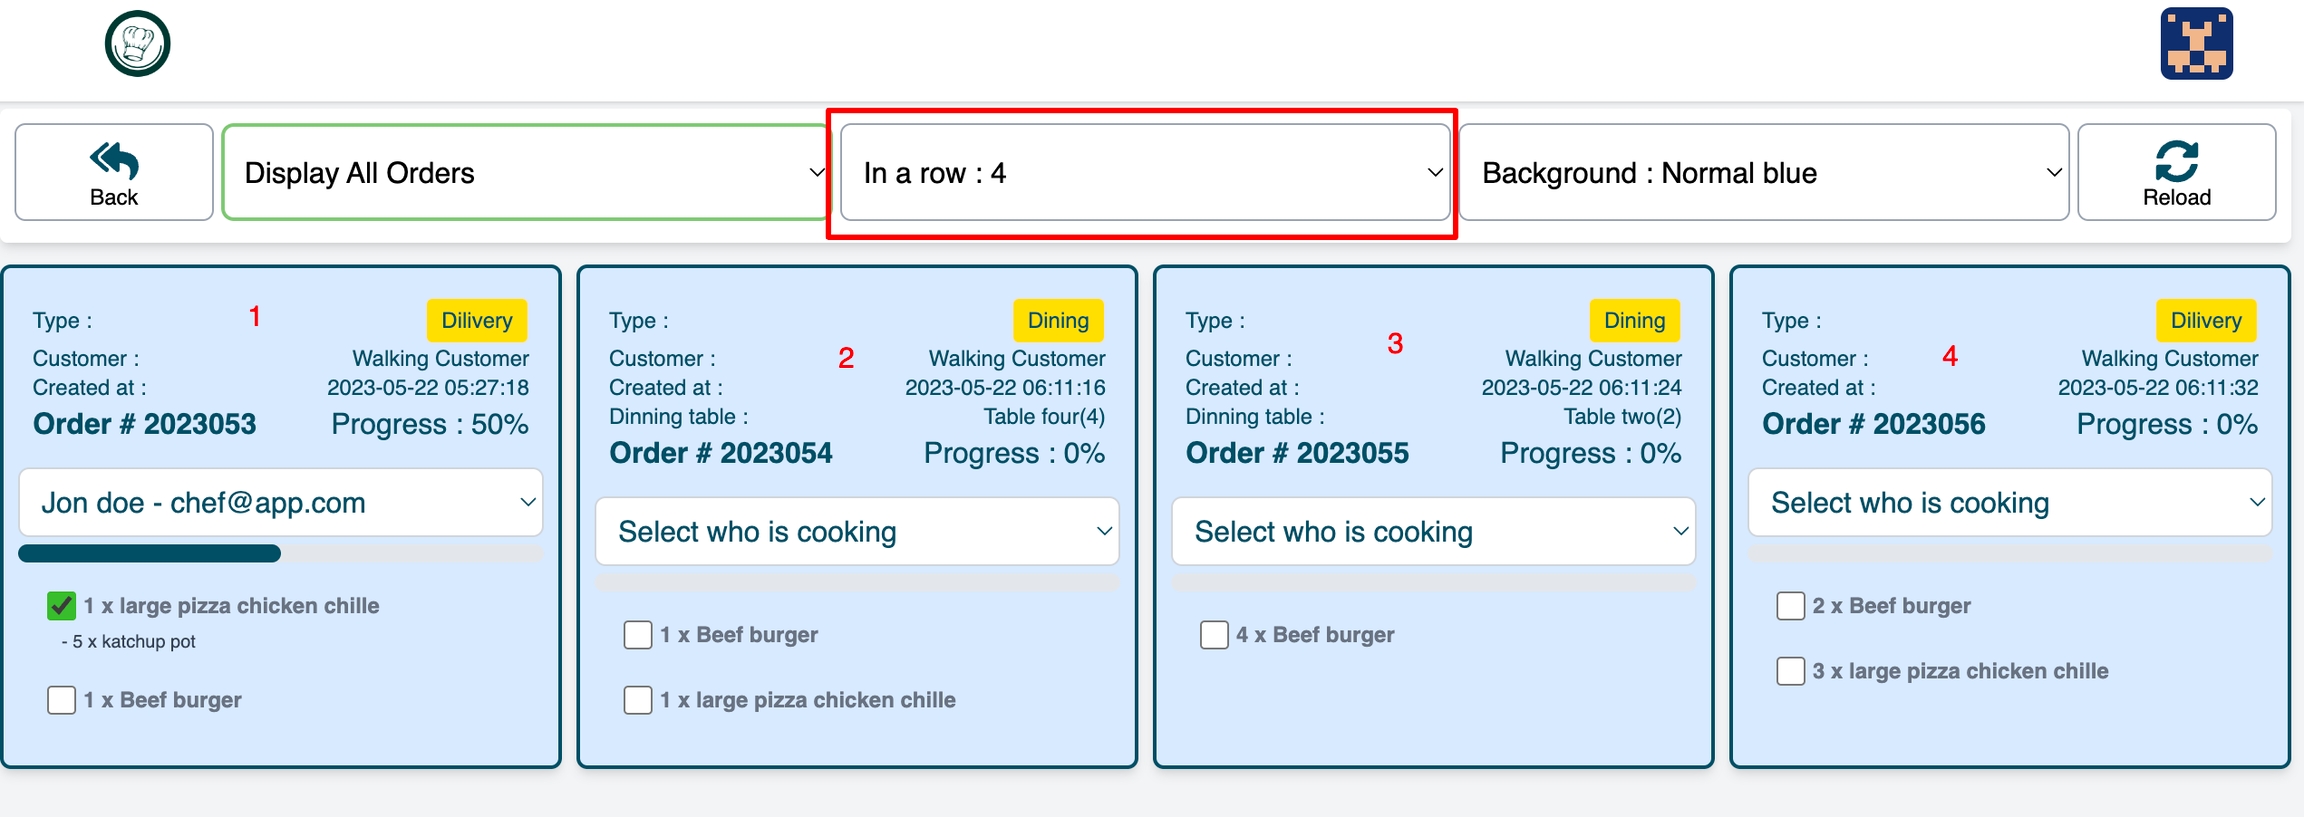Open Background : Normal blue dropdown
This screenshot has width=2304, height=817.
(1763, 172)
